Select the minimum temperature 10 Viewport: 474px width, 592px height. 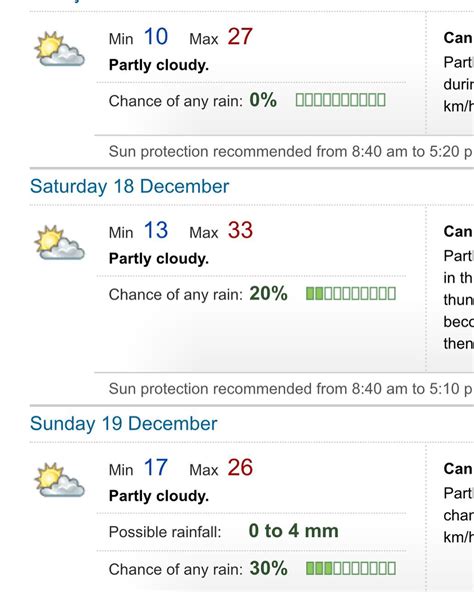[156, 37]
